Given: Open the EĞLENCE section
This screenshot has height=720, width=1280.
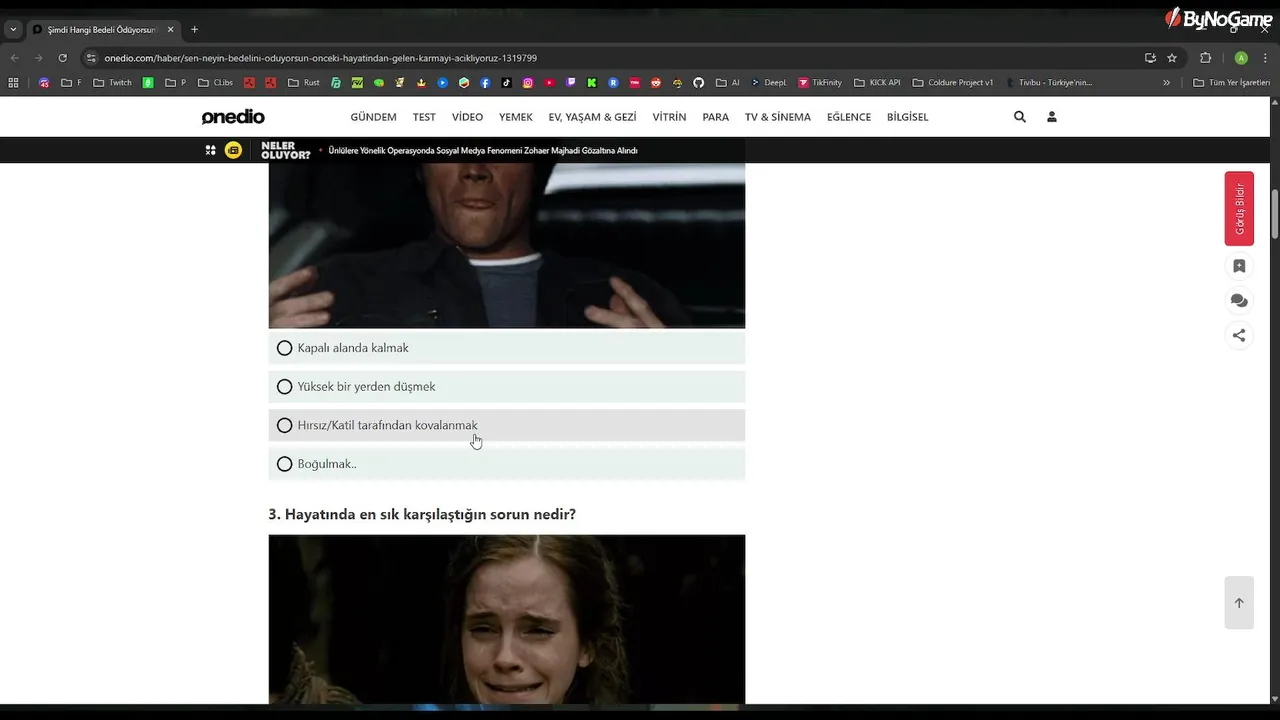Looking at the screenshot, I should pyautogui.click(x=849, y=117).
